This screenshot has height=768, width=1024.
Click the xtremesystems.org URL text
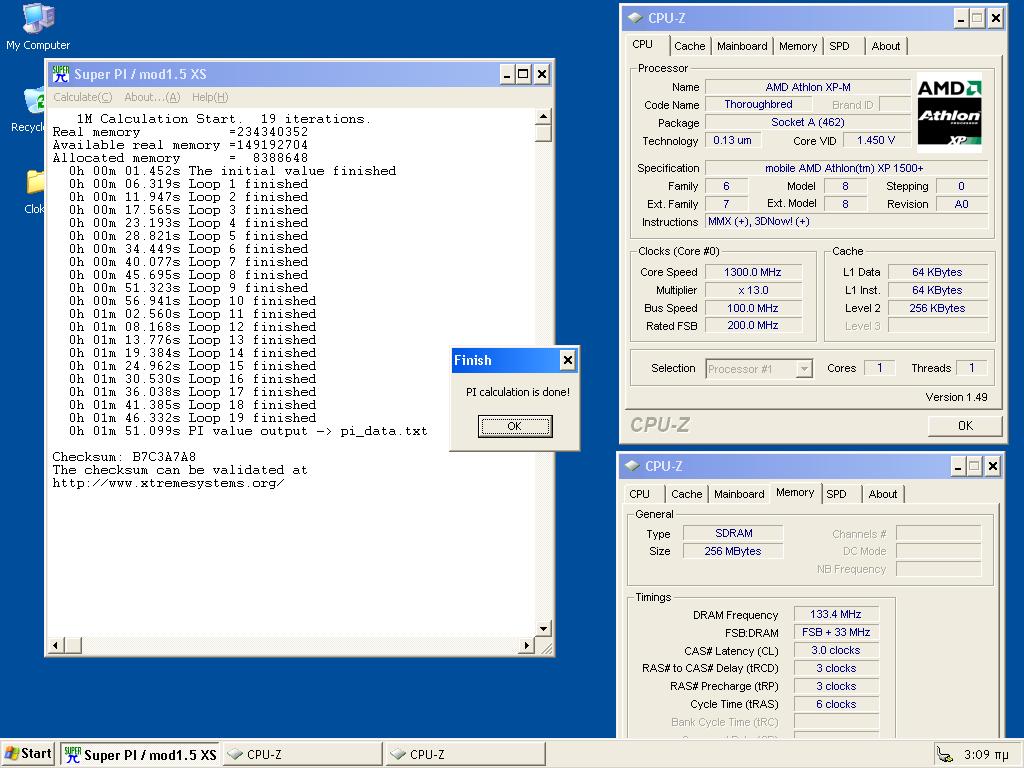click(x=168, y=483)
